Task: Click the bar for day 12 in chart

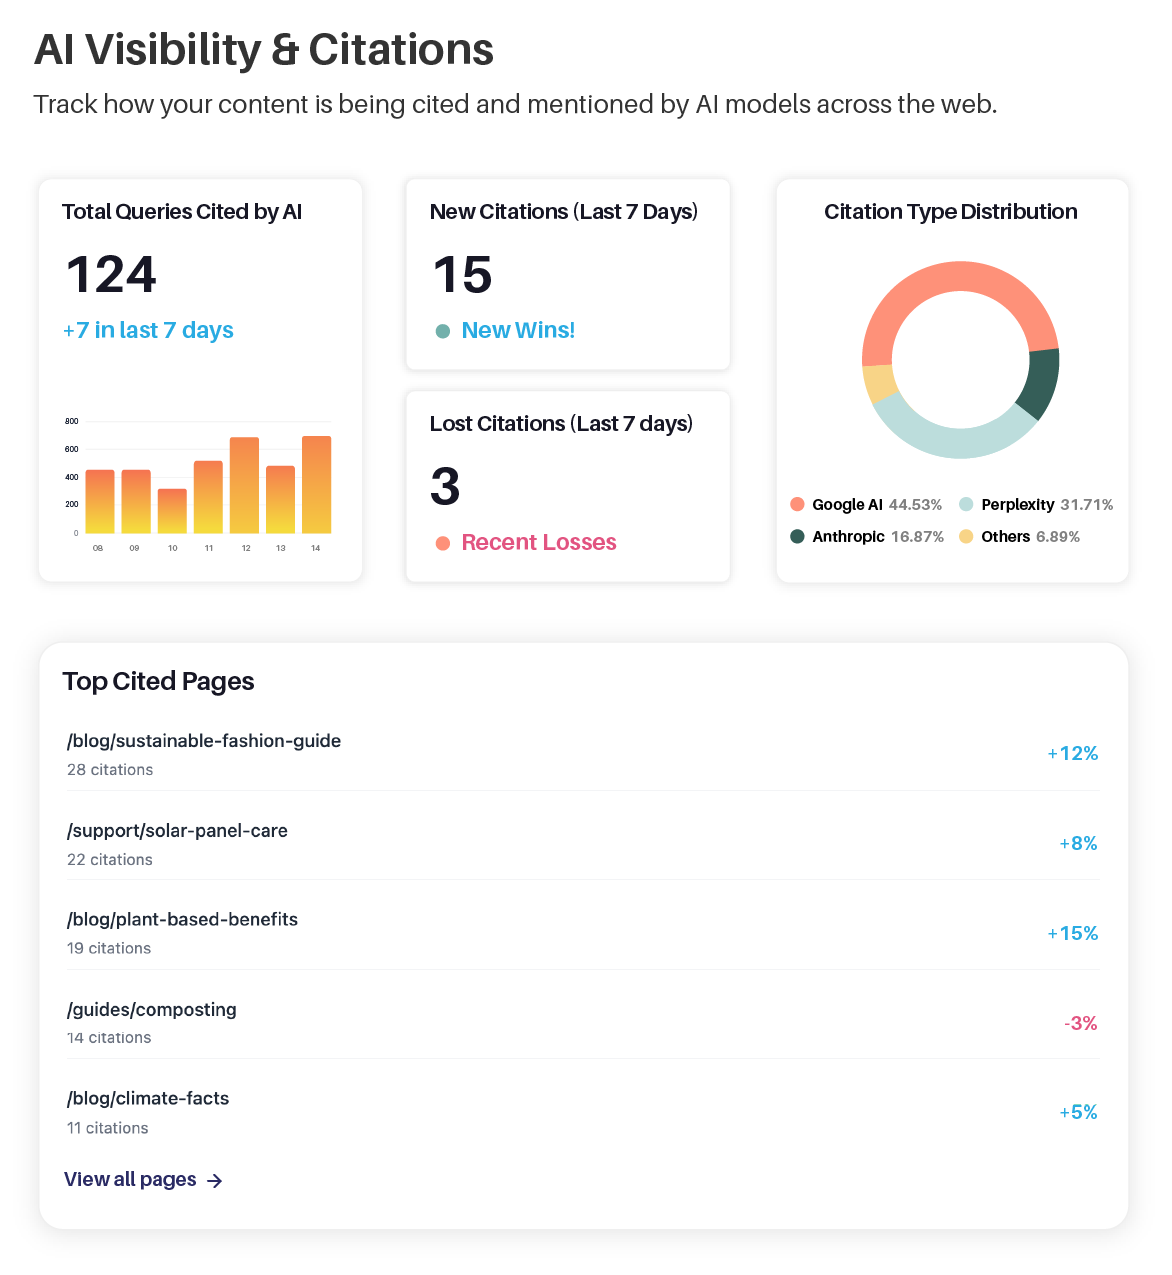Action: pyautogui.click(x=244, y=486)
